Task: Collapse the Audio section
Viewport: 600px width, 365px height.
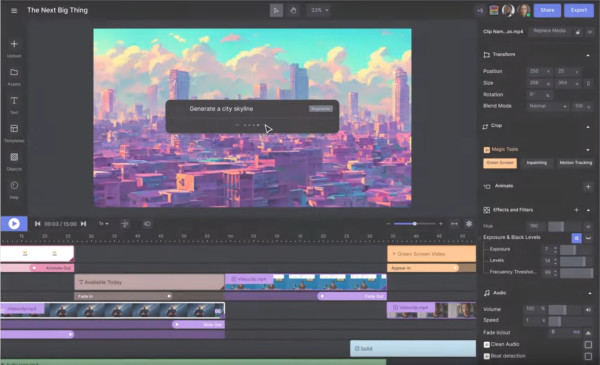Action: [x=589, y=293]
